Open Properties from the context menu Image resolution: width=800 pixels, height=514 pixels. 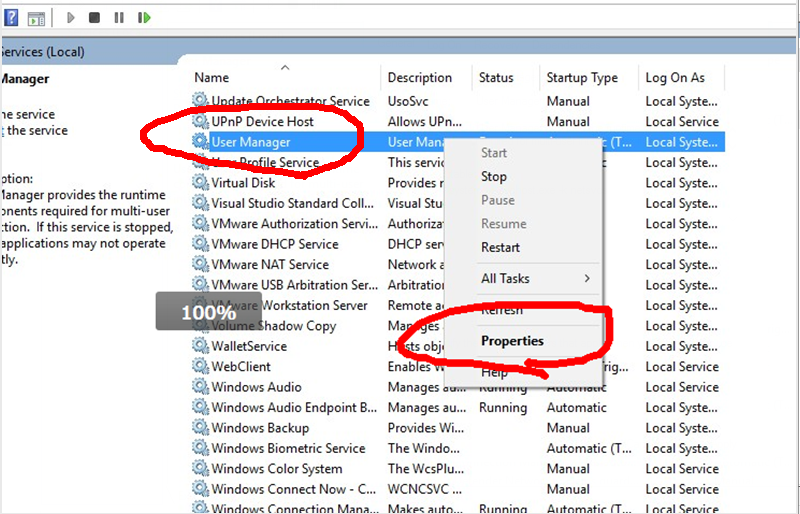coord(512,341)
